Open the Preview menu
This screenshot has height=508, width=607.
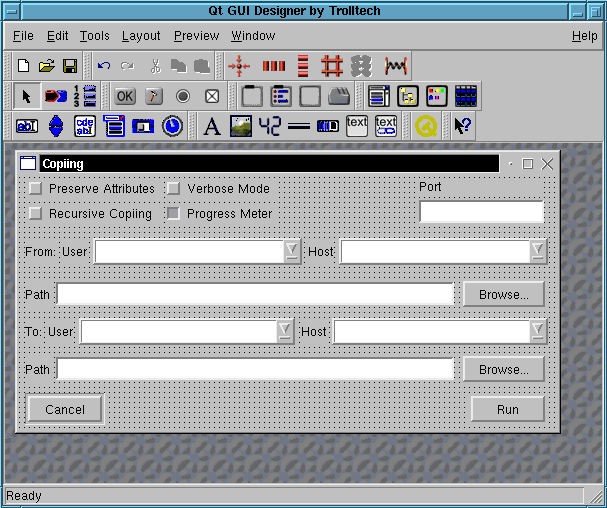[196, 36]
